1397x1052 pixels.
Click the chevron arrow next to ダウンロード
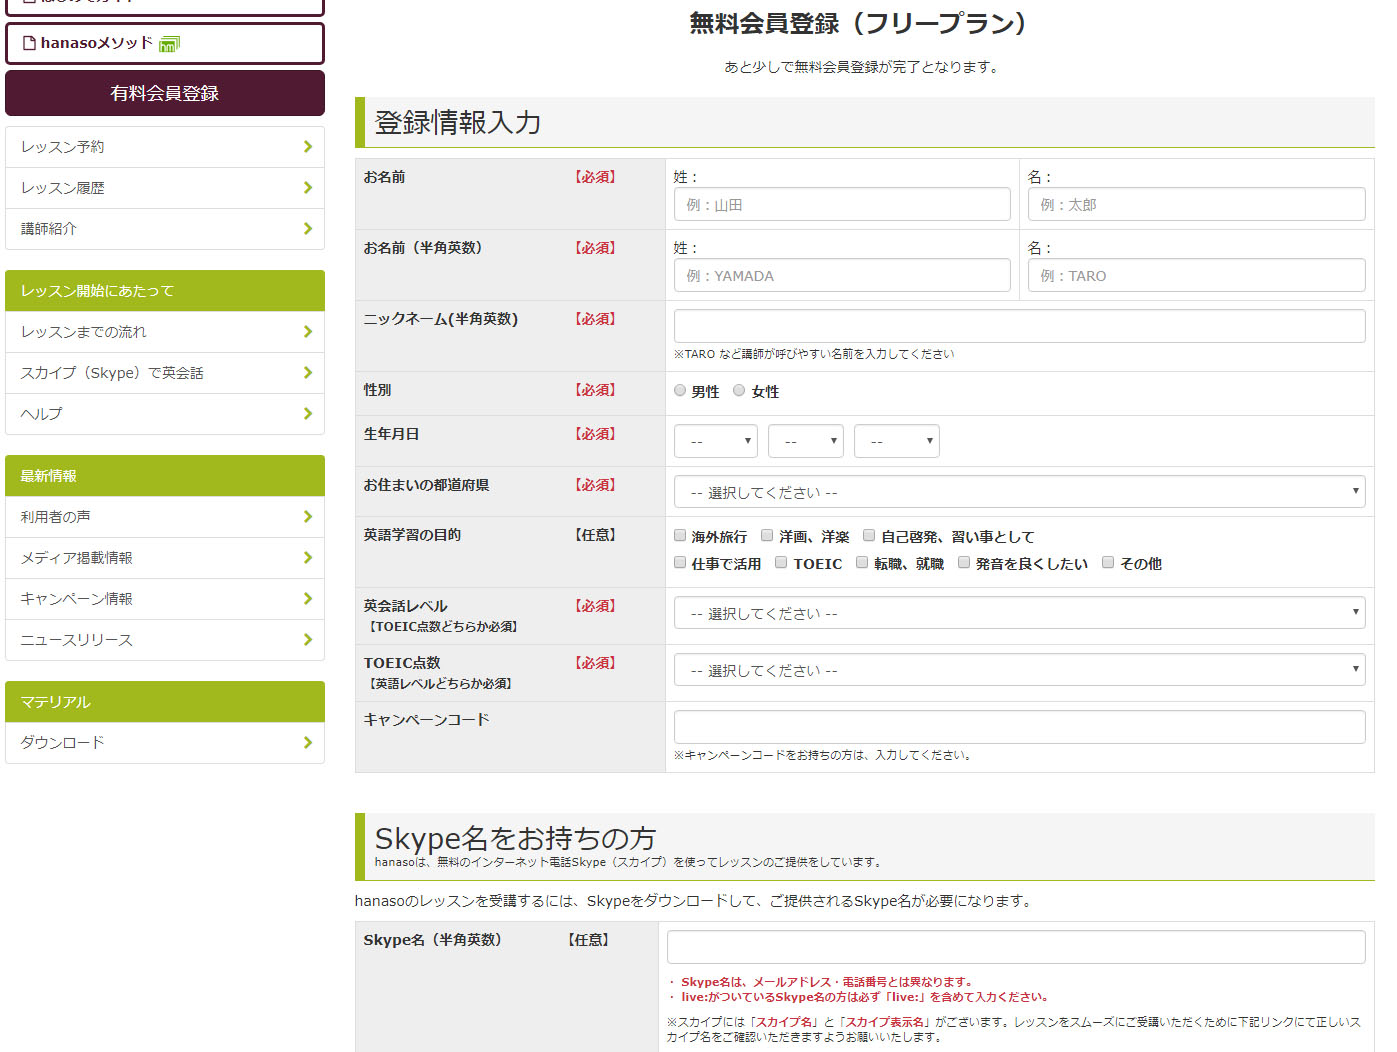coord(307,743)
